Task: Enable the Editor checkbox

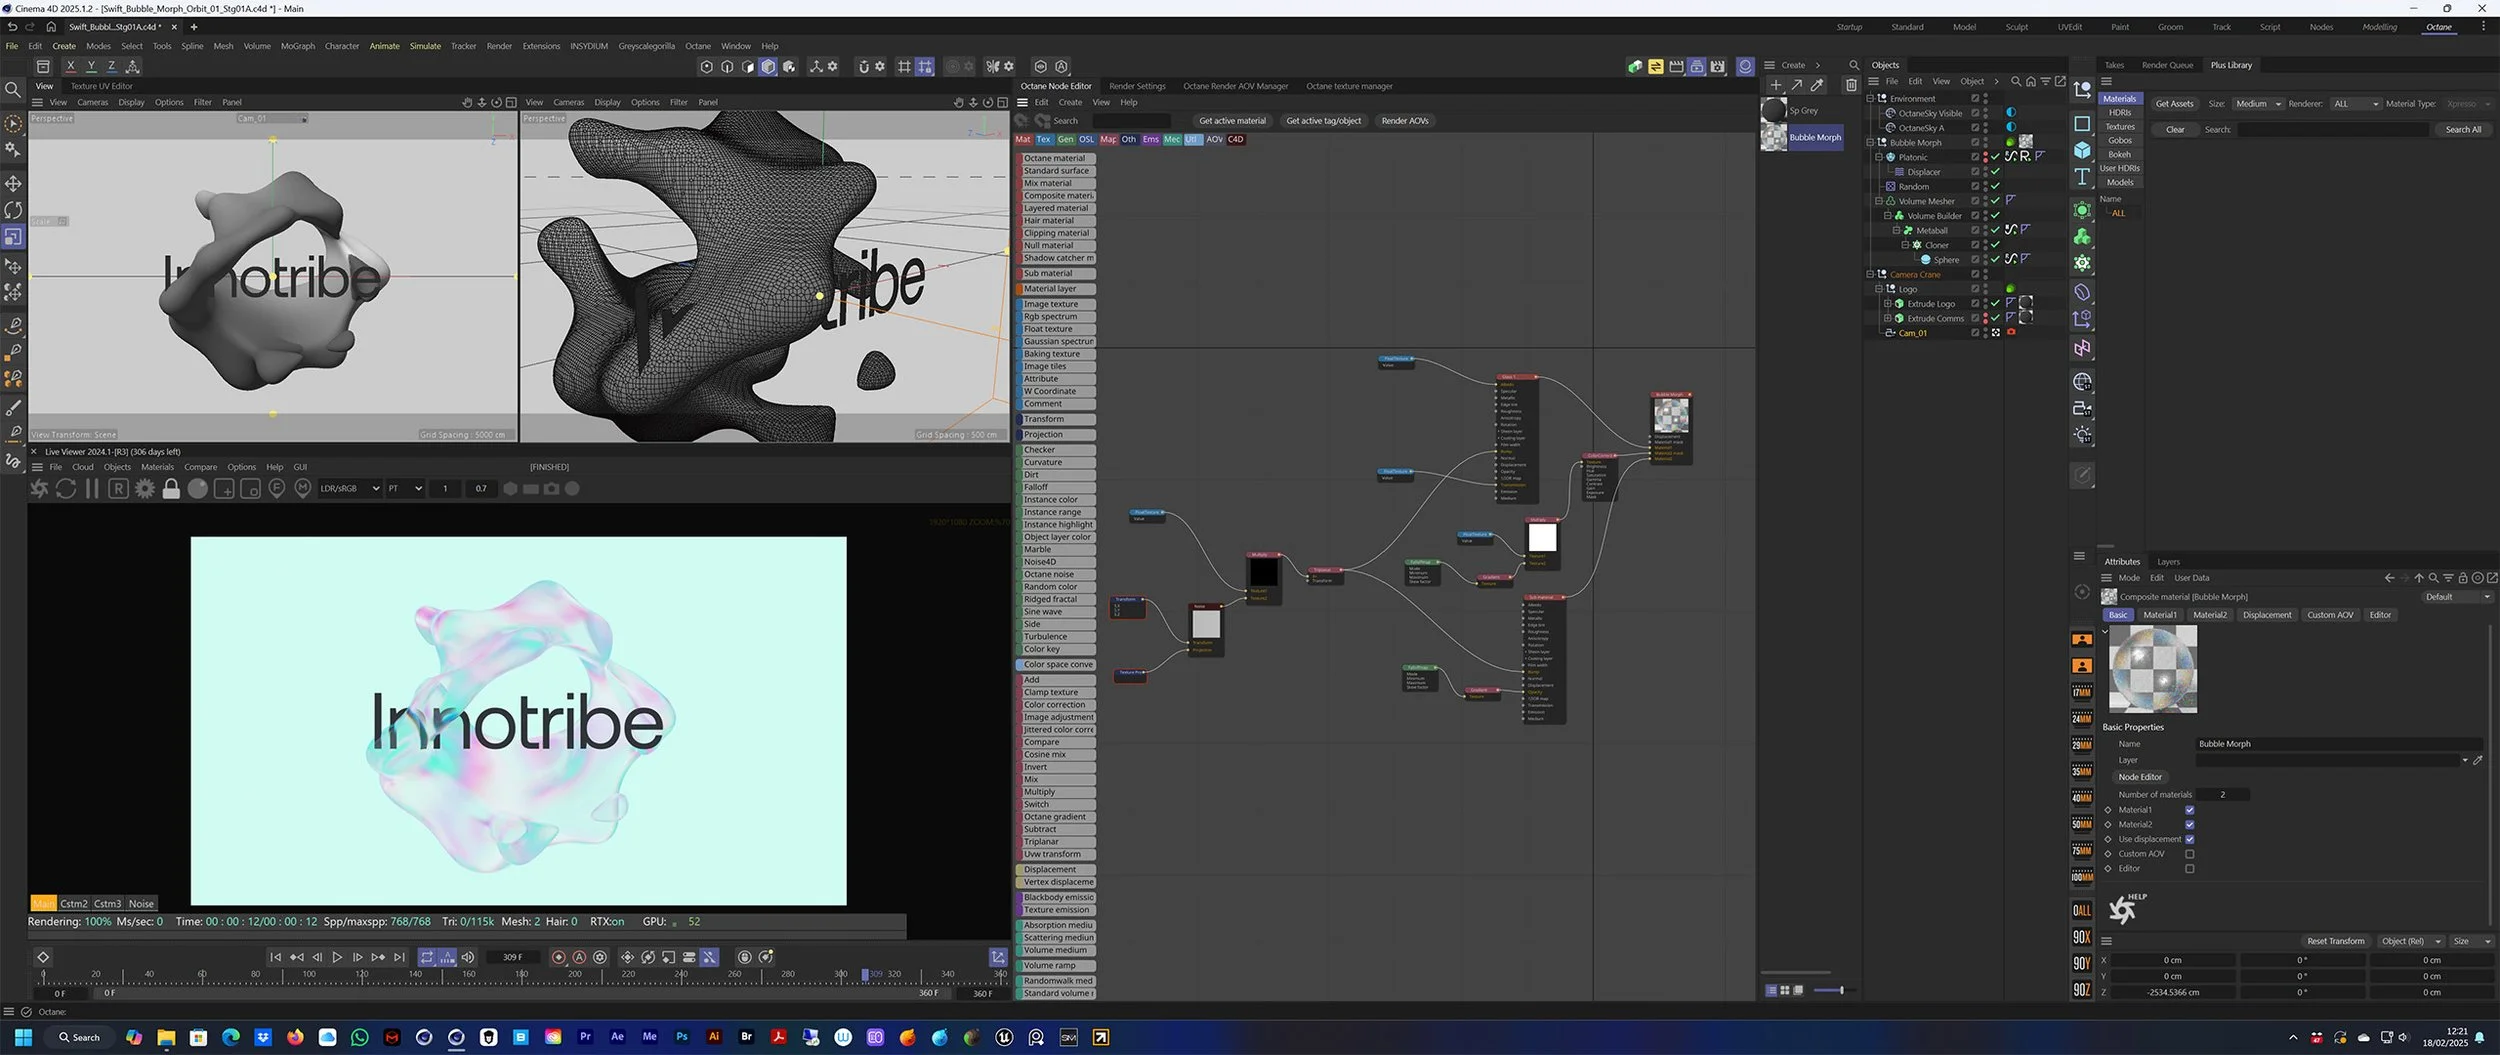Action: click(x=2189, y=869)
